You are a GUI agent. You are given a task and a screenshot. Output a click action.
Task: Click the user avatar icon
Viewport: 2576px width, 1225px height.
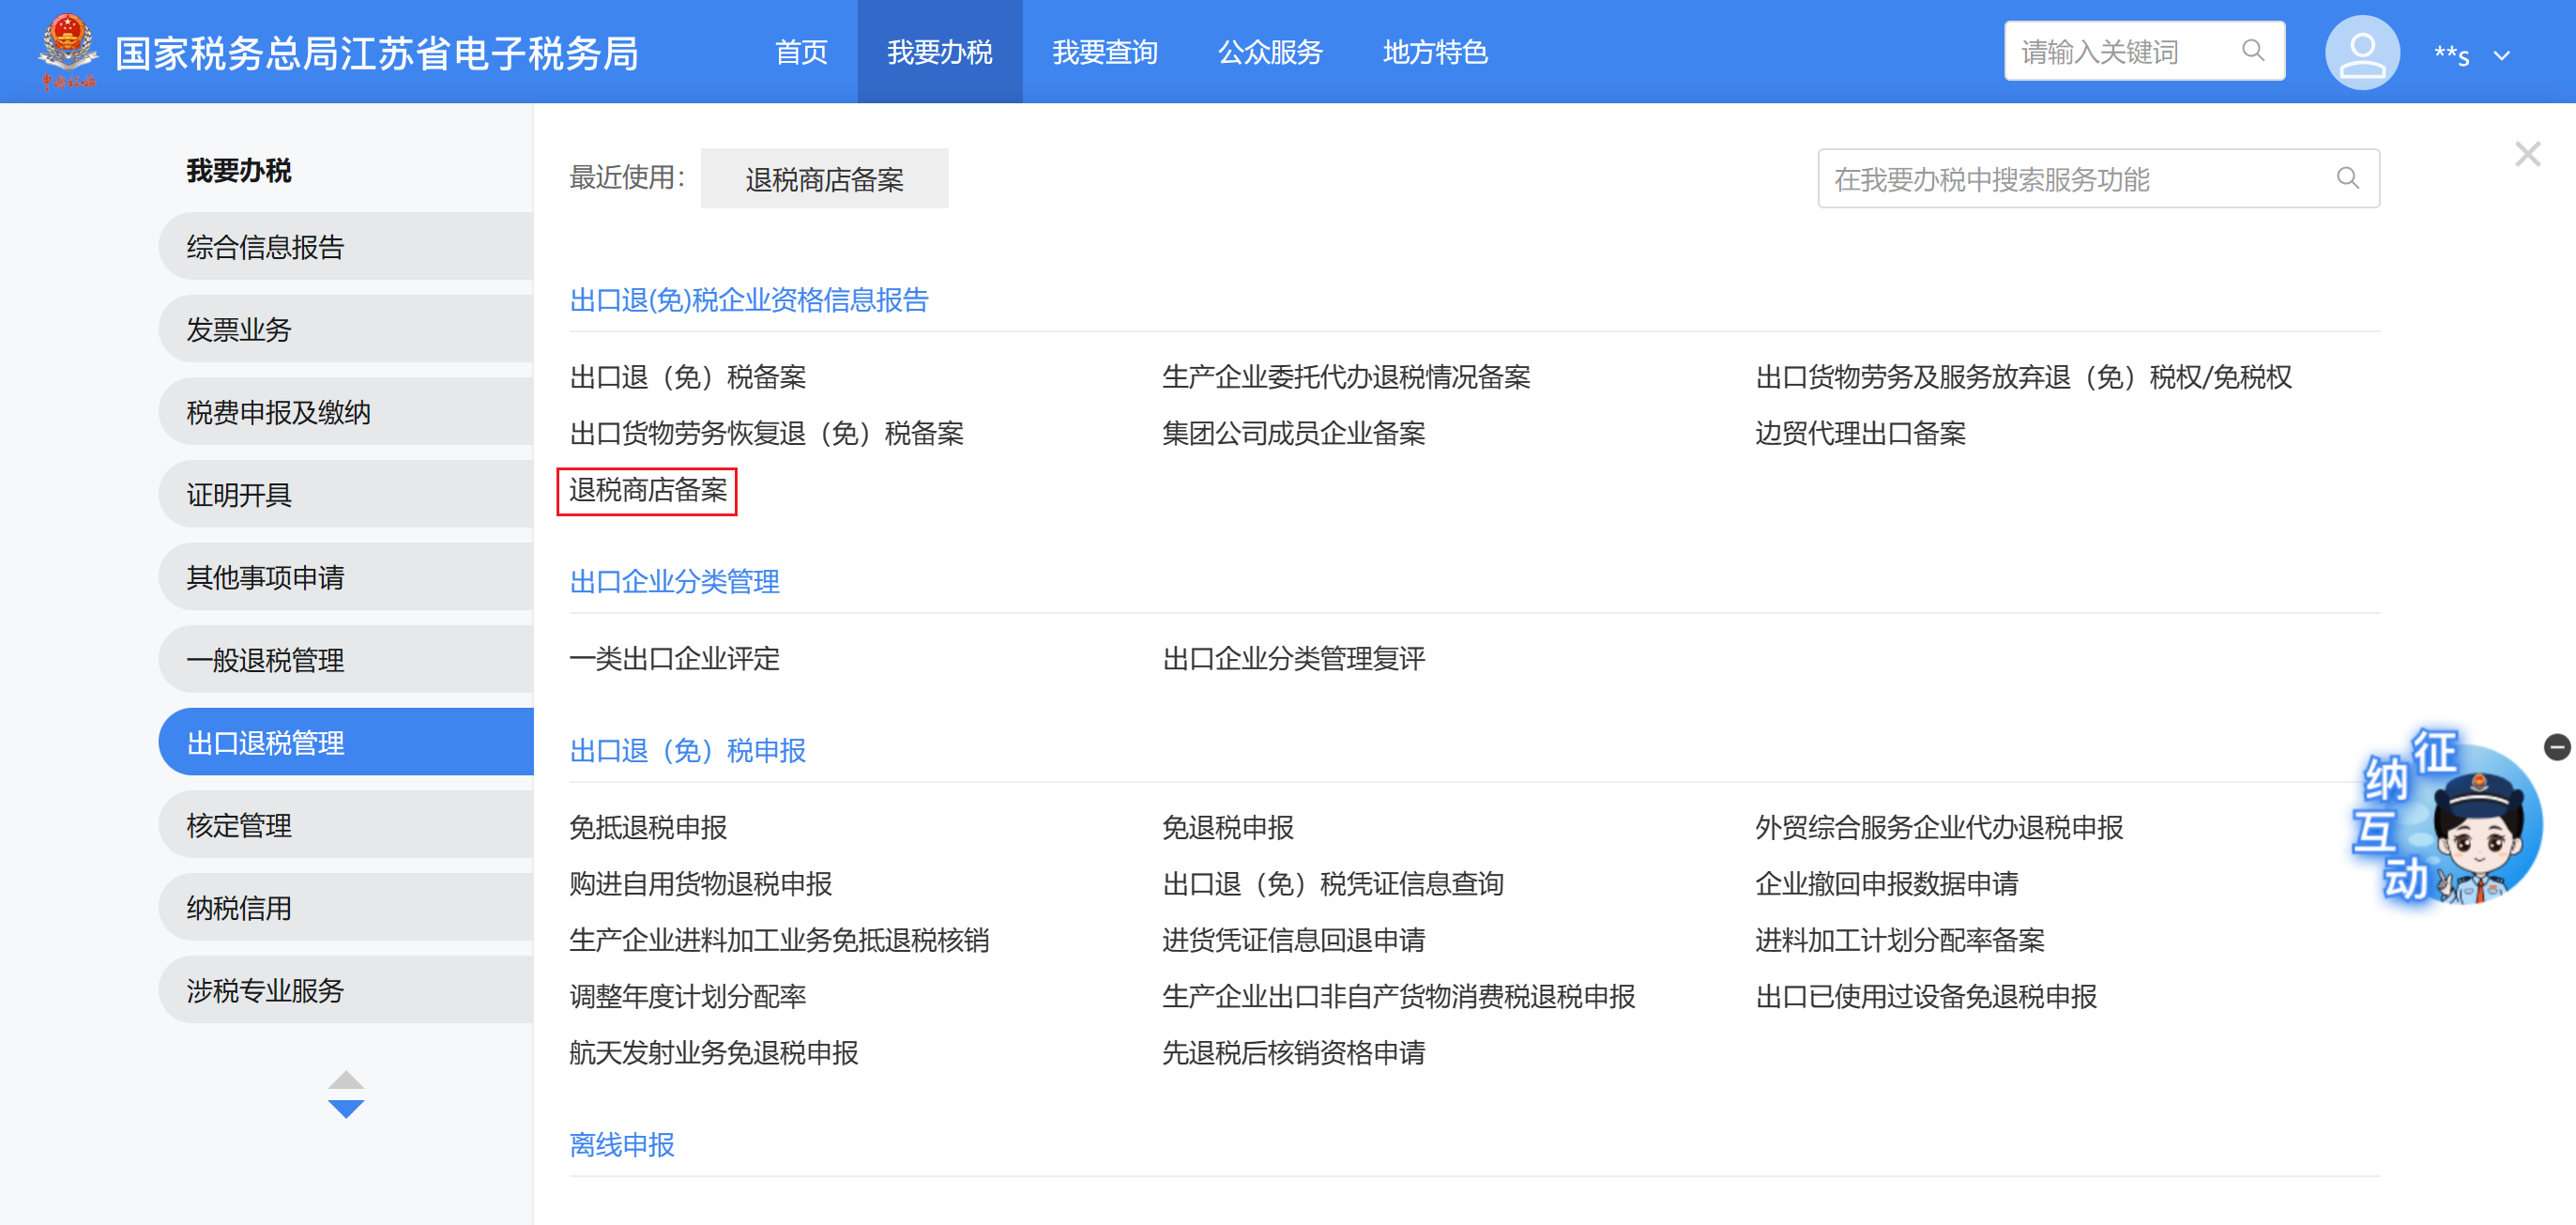[2361, 53]
